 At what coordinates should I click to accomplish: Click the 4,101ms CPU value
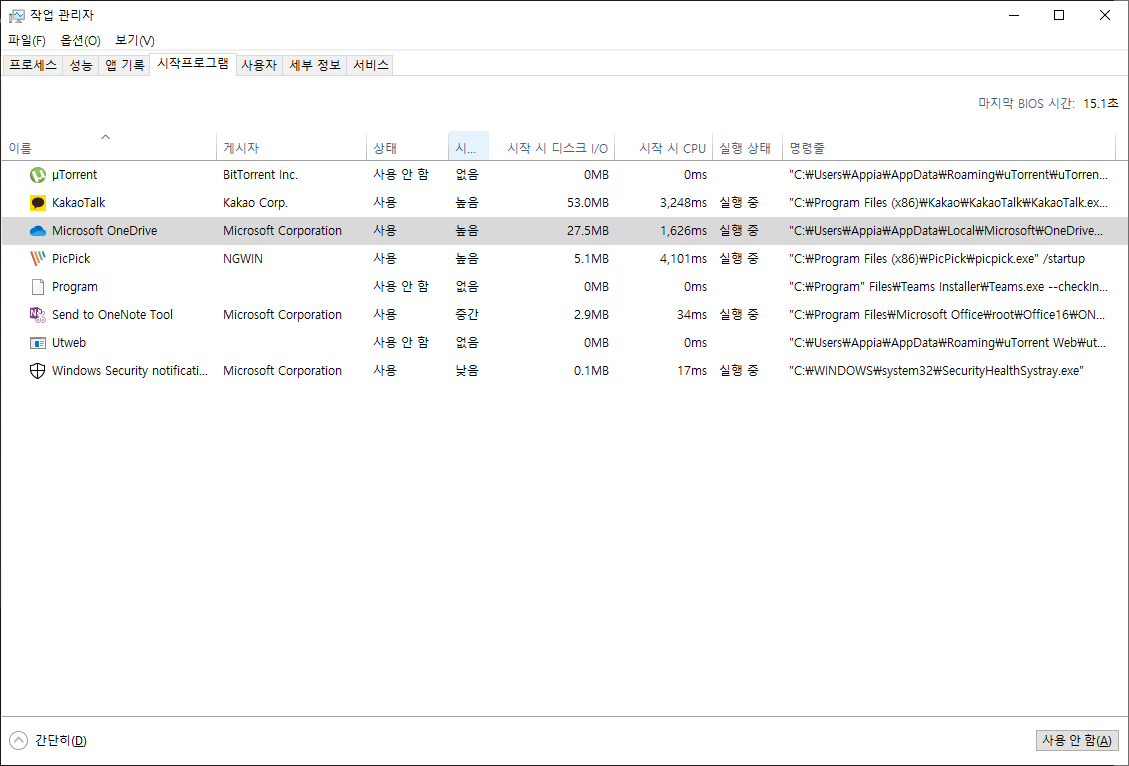[x=683, y=258]
